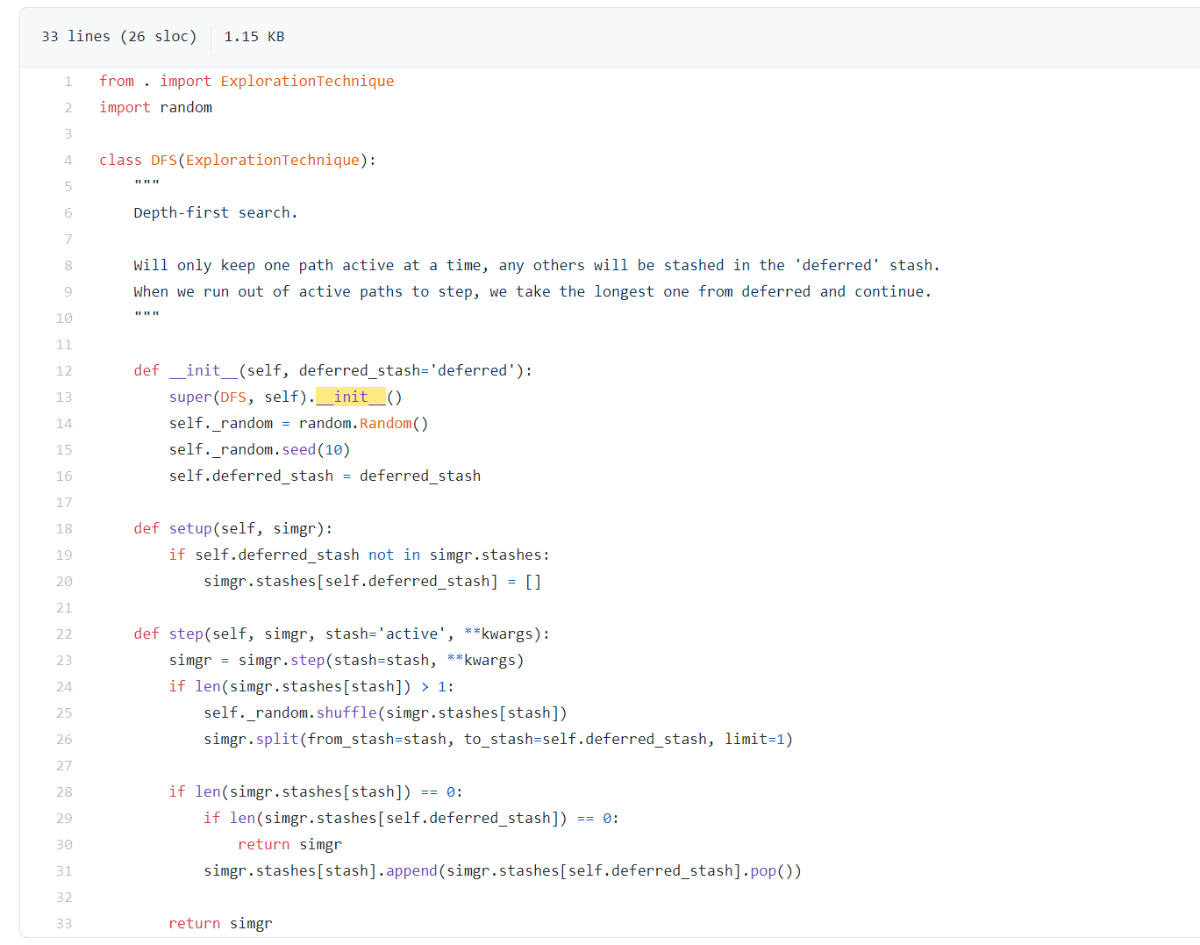Click the "Depth-first search." docstring text
The width and height of the screenshot is (1200, 945).
point(216,213)
